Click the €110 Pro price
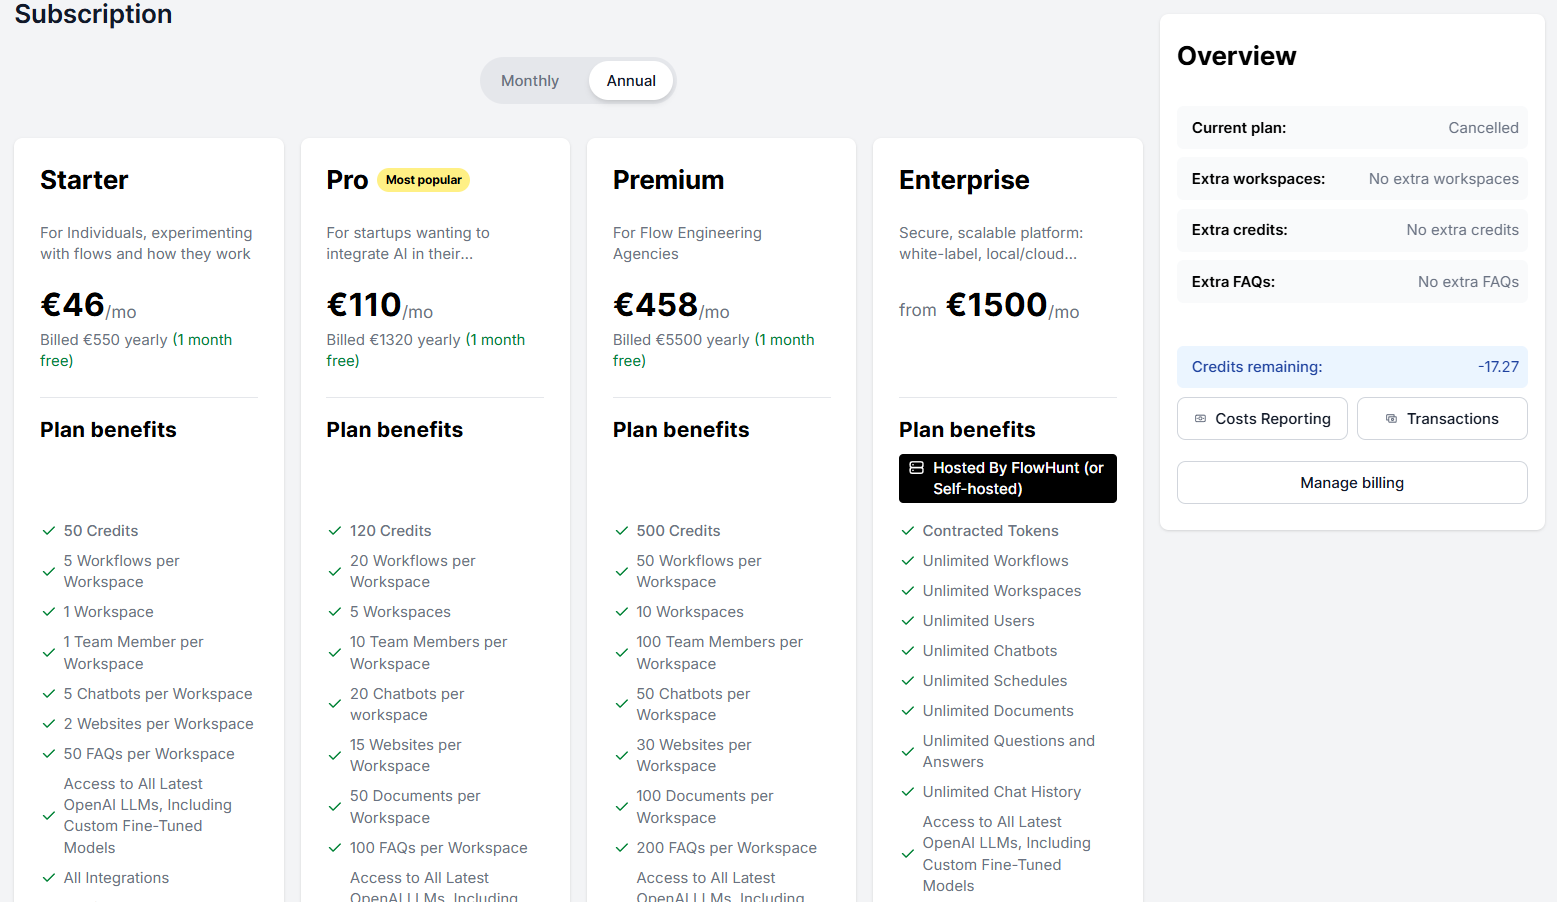 364,305
